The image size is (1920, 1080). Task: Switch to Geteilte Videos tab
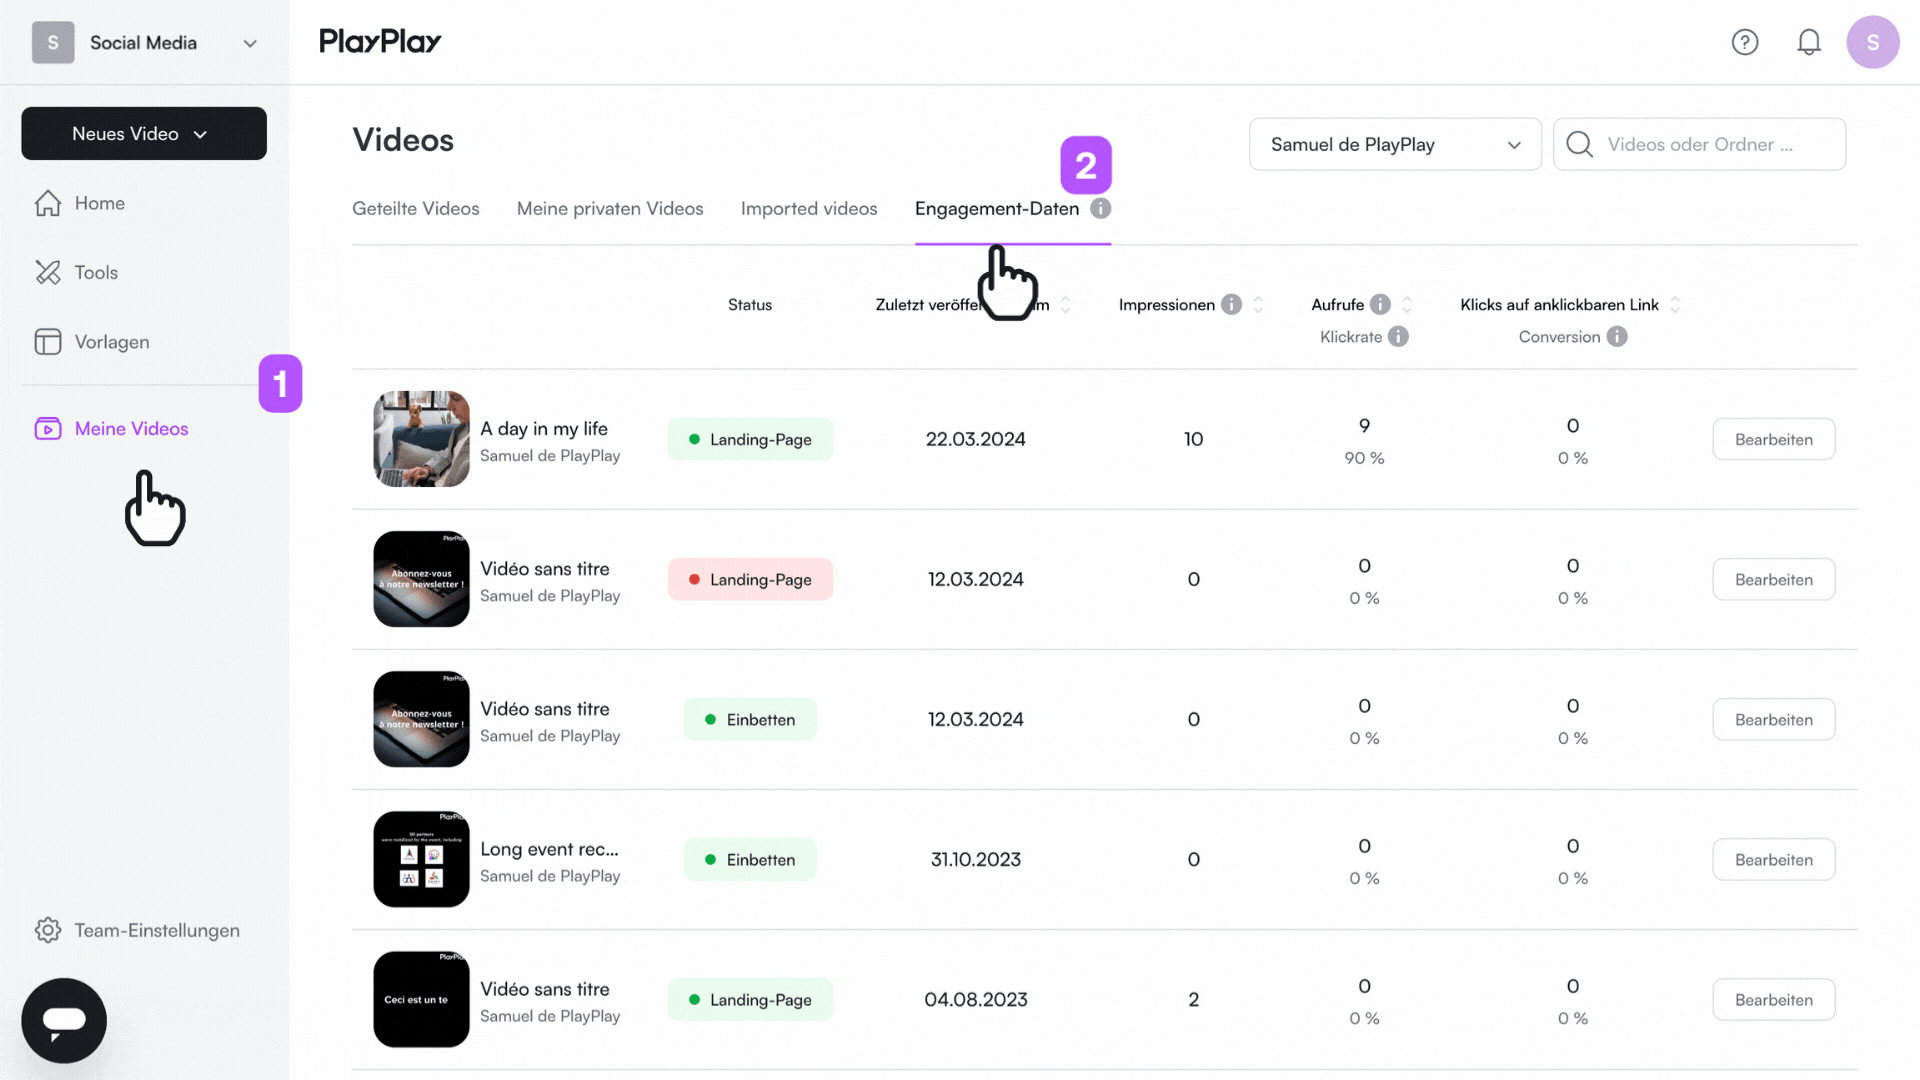(416, 208)
